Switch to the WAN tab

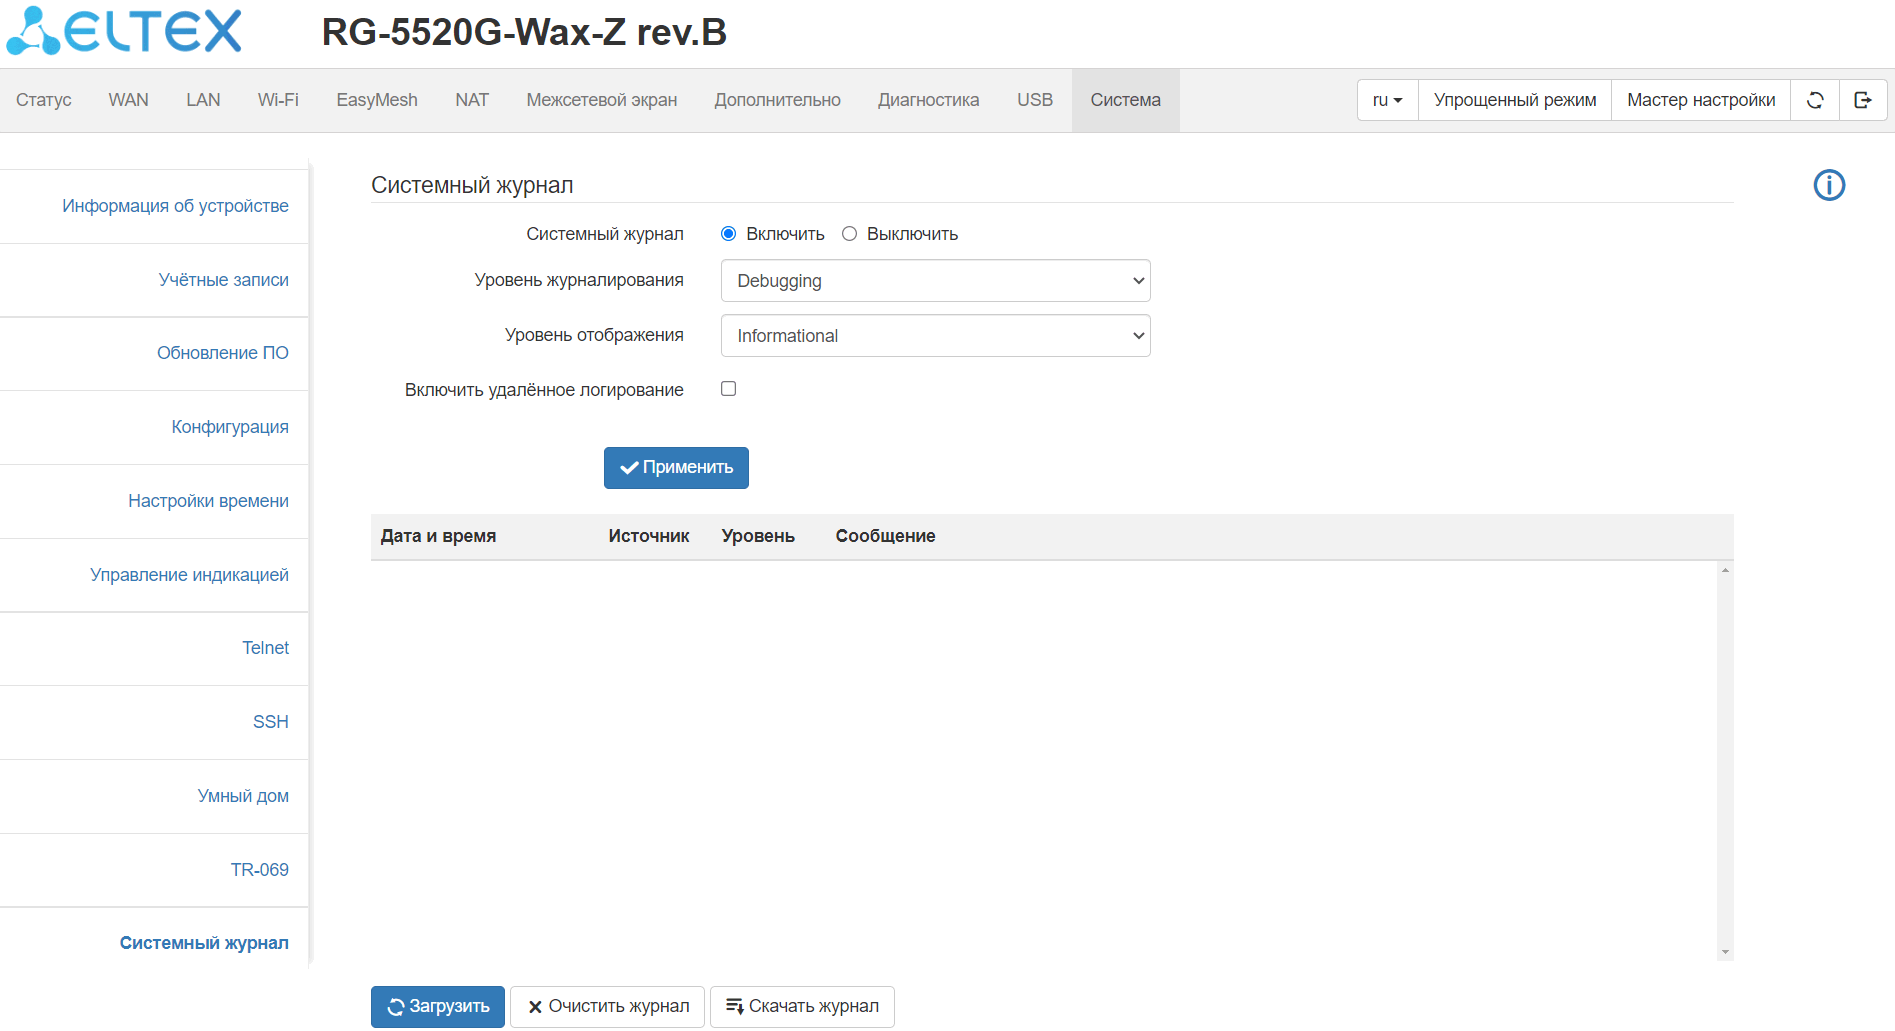[x=128, y=100]
